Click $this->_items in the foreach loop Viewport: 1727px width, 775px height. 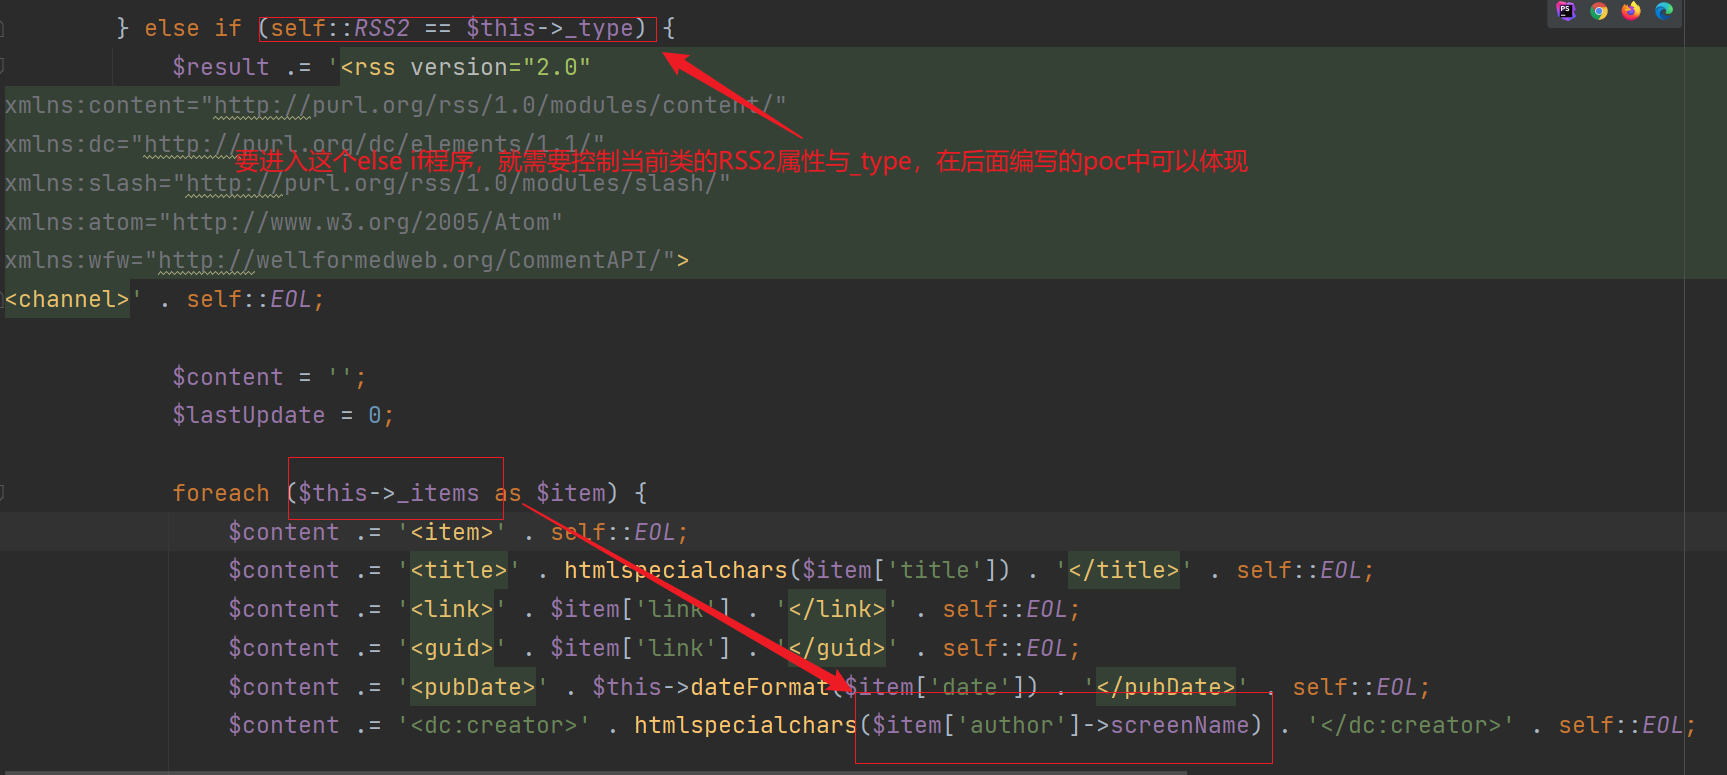(389, 493)
